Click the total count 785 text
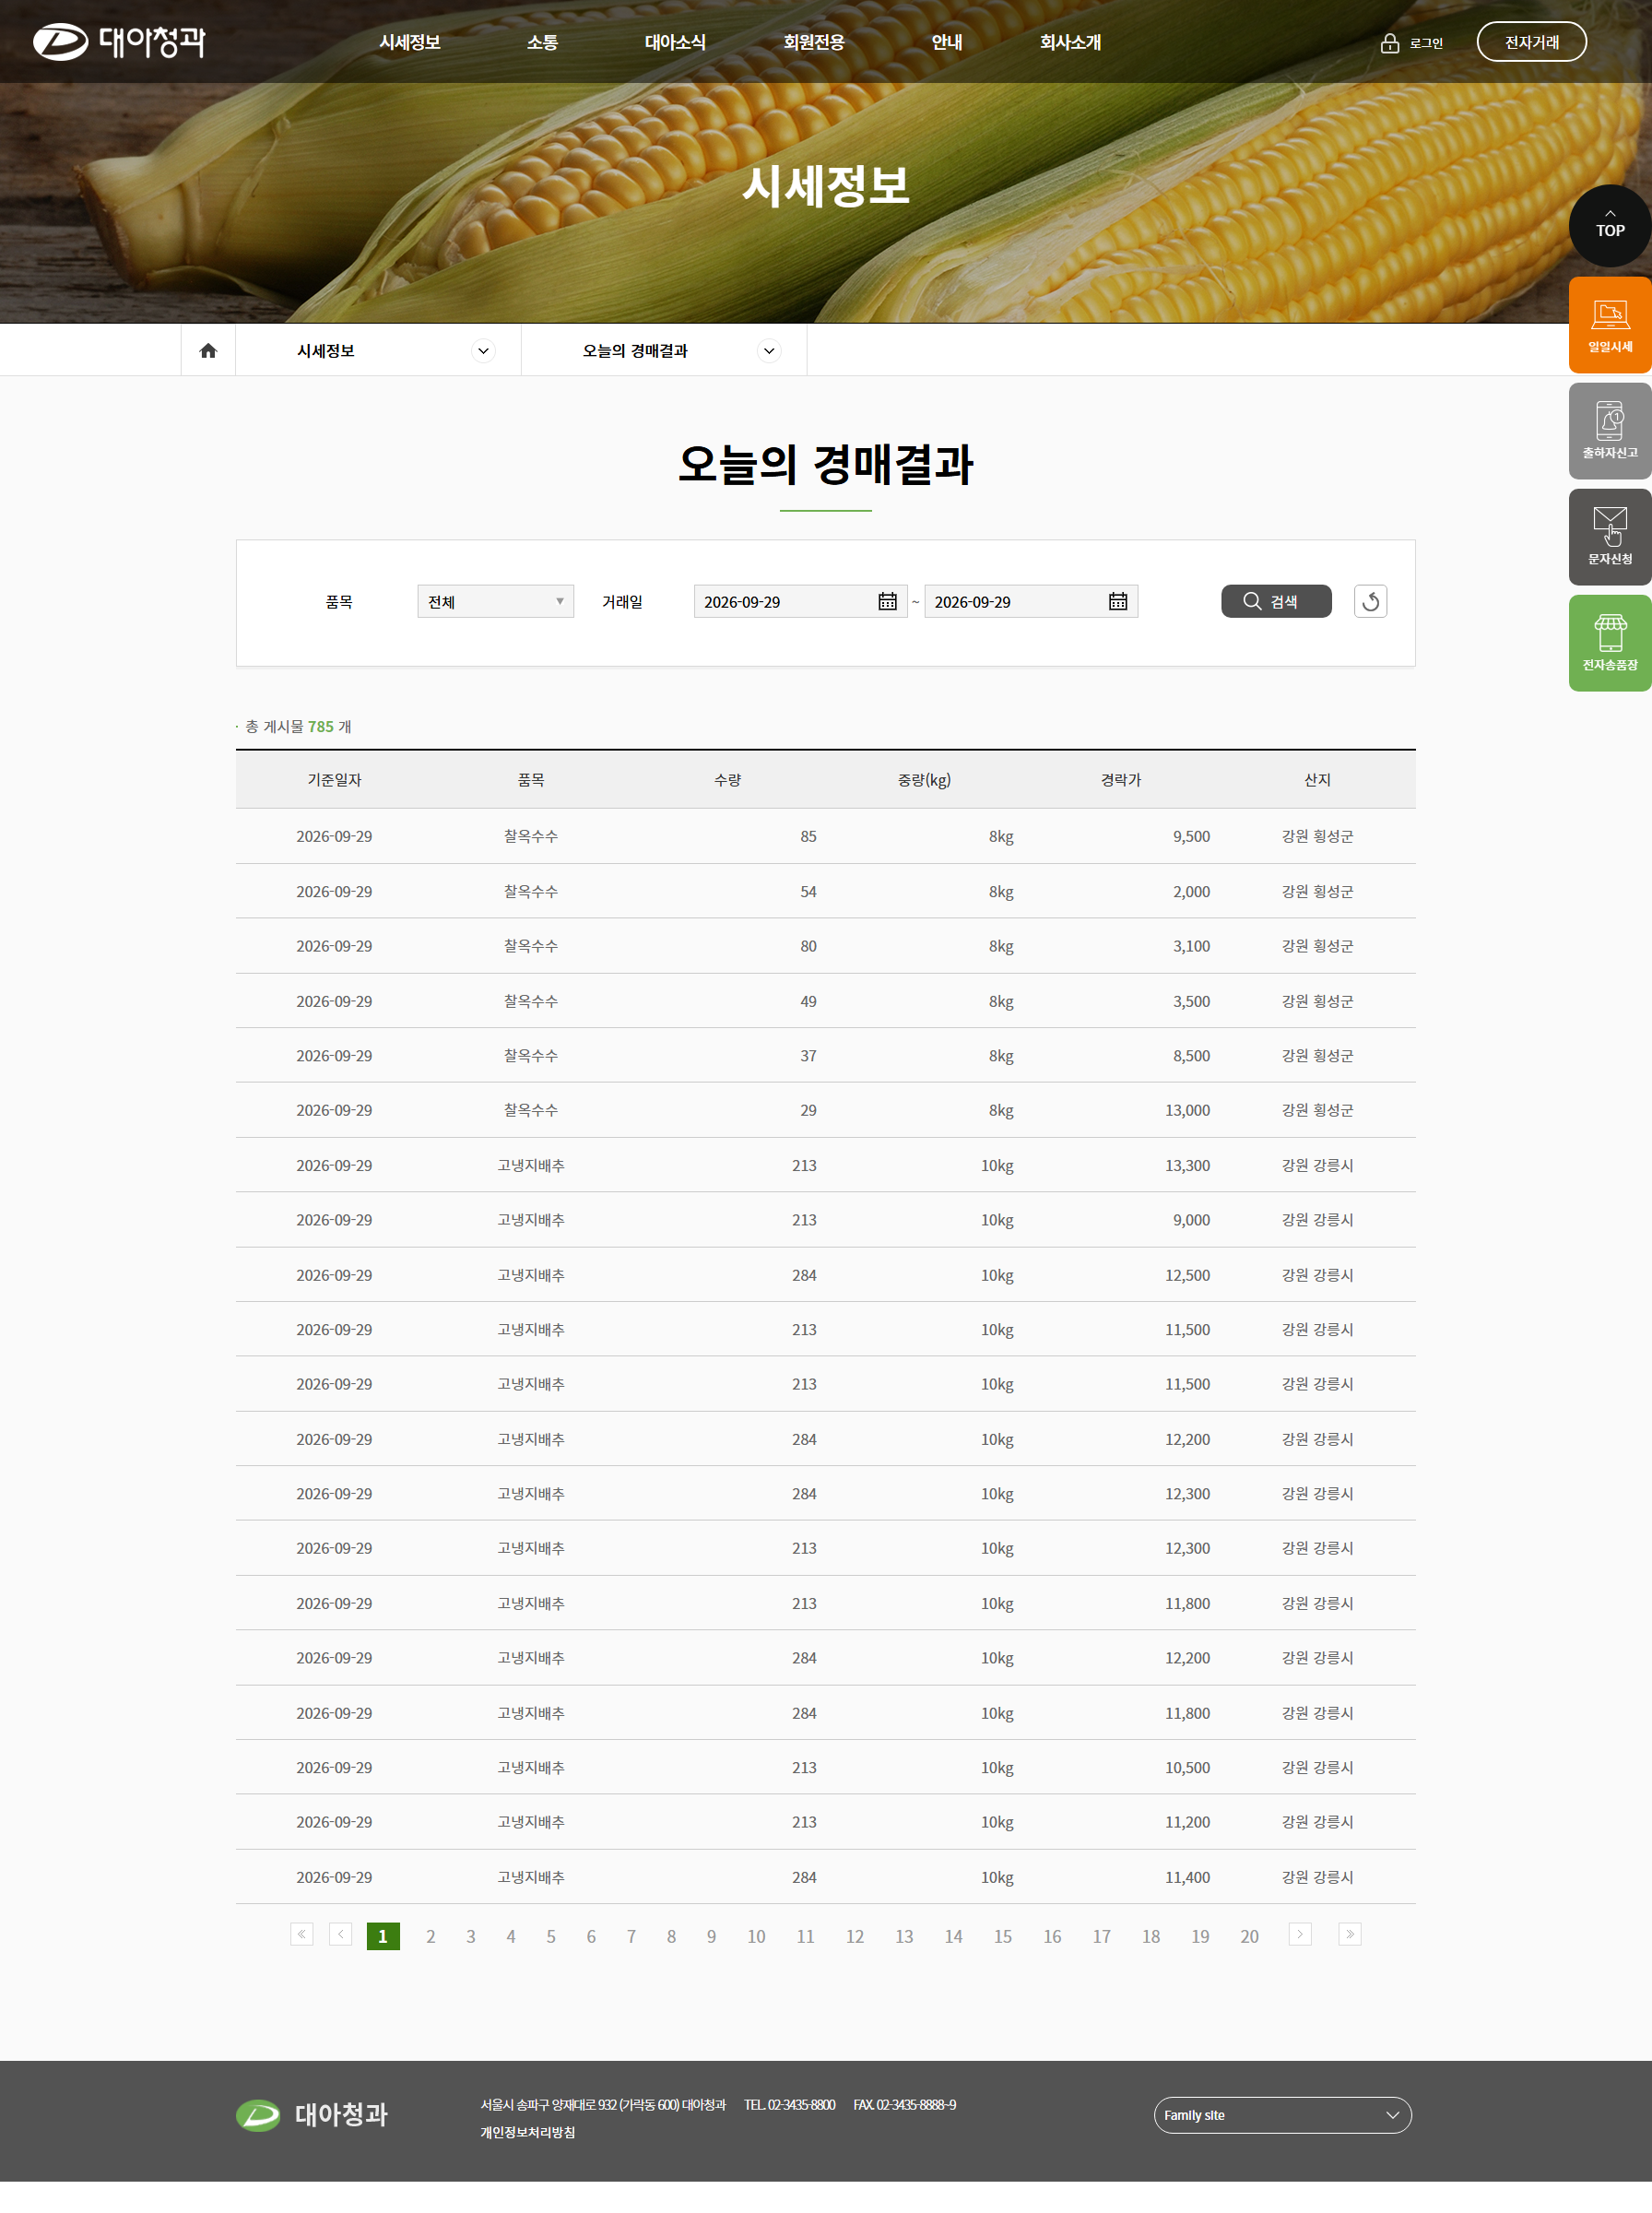 point(321,727)
